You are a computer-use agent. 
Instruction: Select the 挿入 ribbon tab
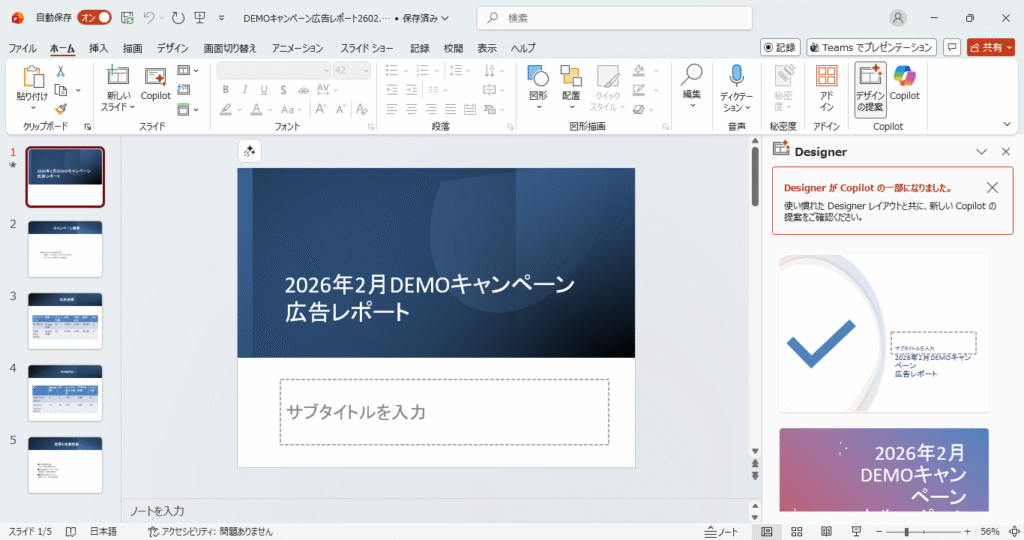pyautogui.click(x=98, y=48)
